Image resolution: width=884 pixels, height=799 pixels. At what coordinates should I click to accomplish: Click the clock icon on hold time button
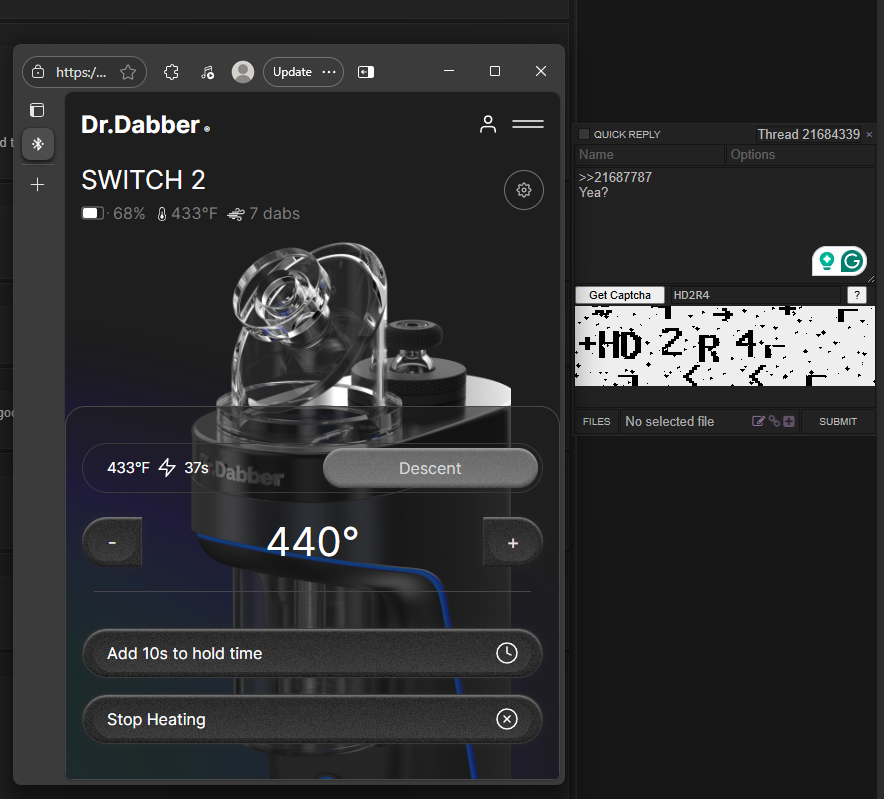(x=507, y=653)
